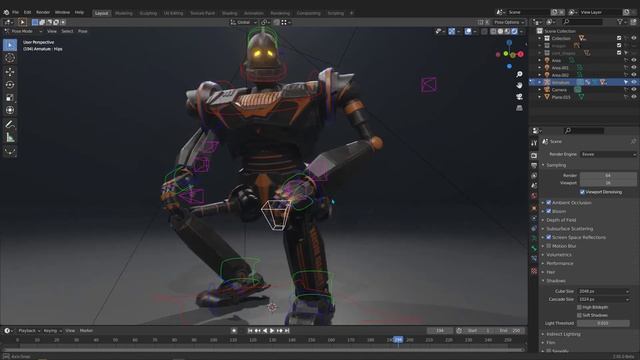The image size is (640, 360).
Task: Click the Render samples field
Action: coord(608,176)
